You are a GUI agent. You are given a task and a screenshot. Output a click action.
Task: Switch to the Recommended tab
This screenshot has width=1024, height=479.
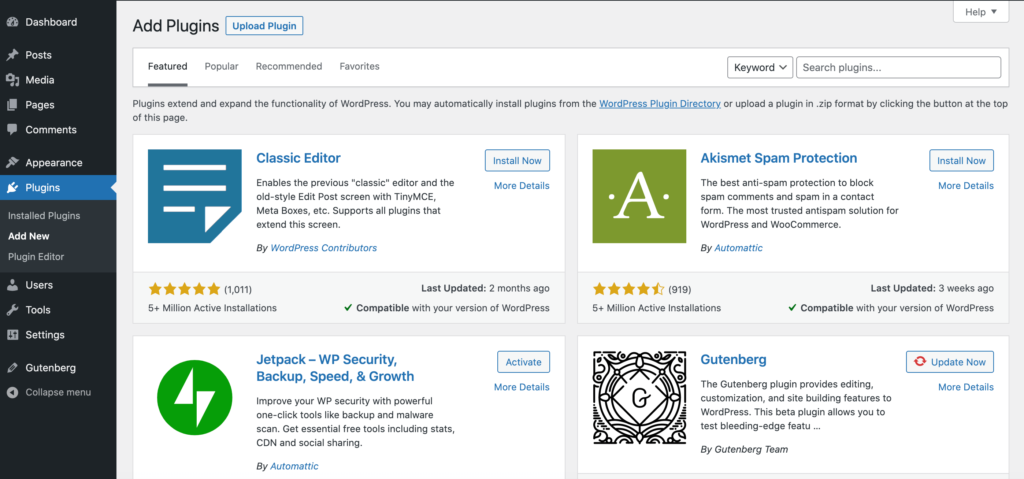289,66
